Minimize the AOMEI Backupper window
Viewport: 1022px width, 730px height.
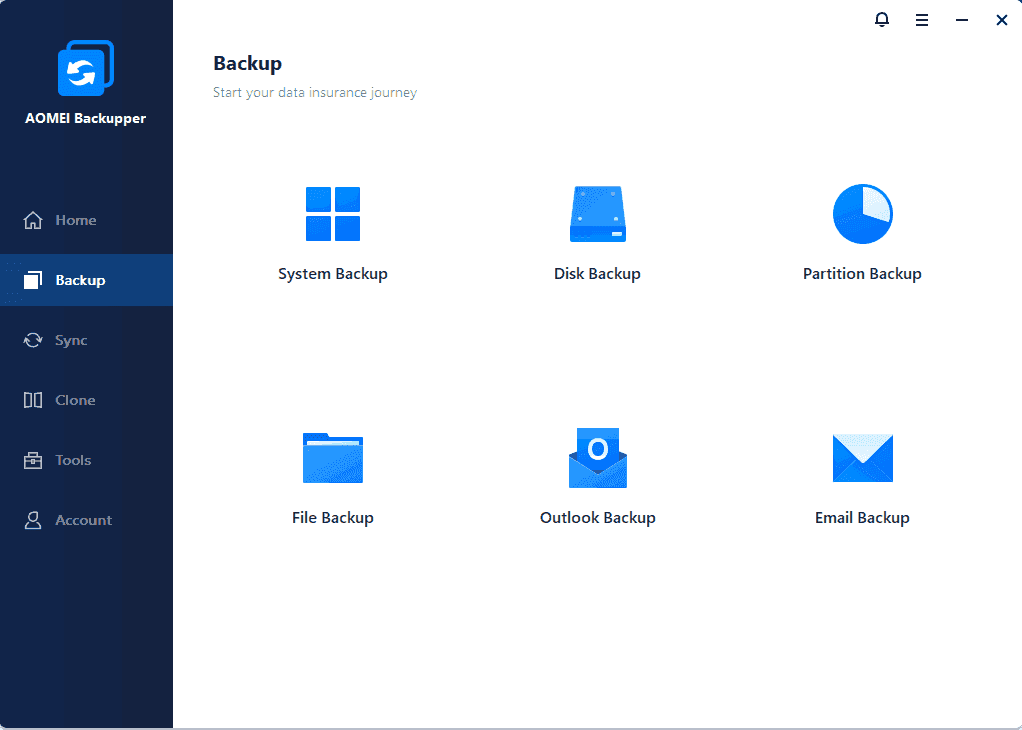coord(962,20)
